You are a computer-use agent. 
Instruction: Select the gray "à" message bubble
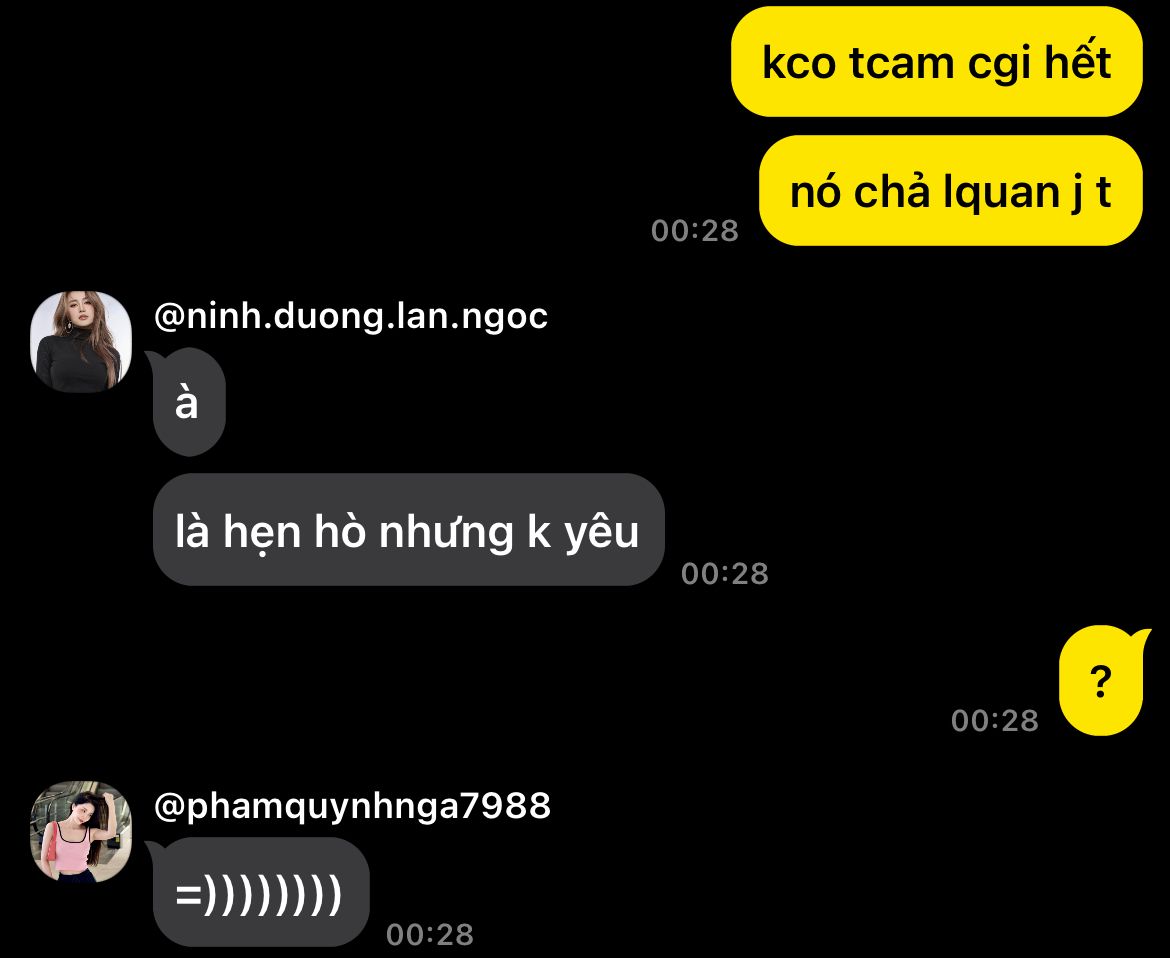(187, 402)
